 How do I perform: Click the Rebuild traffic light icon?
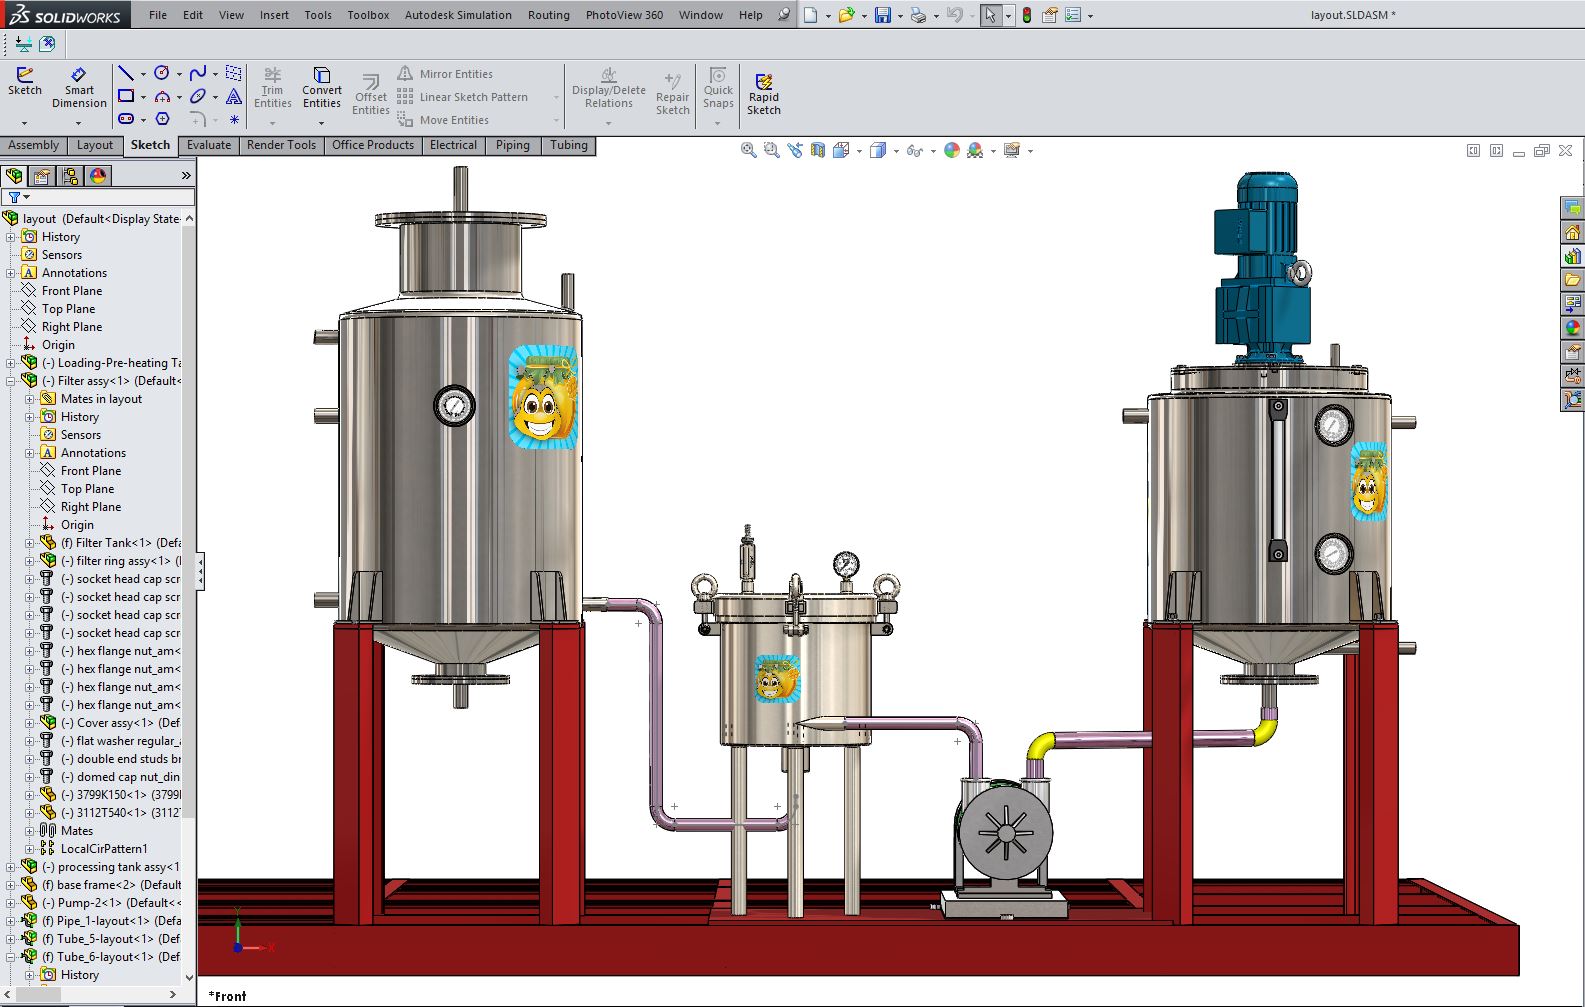pyautogui.click(x=1026, y=15)
